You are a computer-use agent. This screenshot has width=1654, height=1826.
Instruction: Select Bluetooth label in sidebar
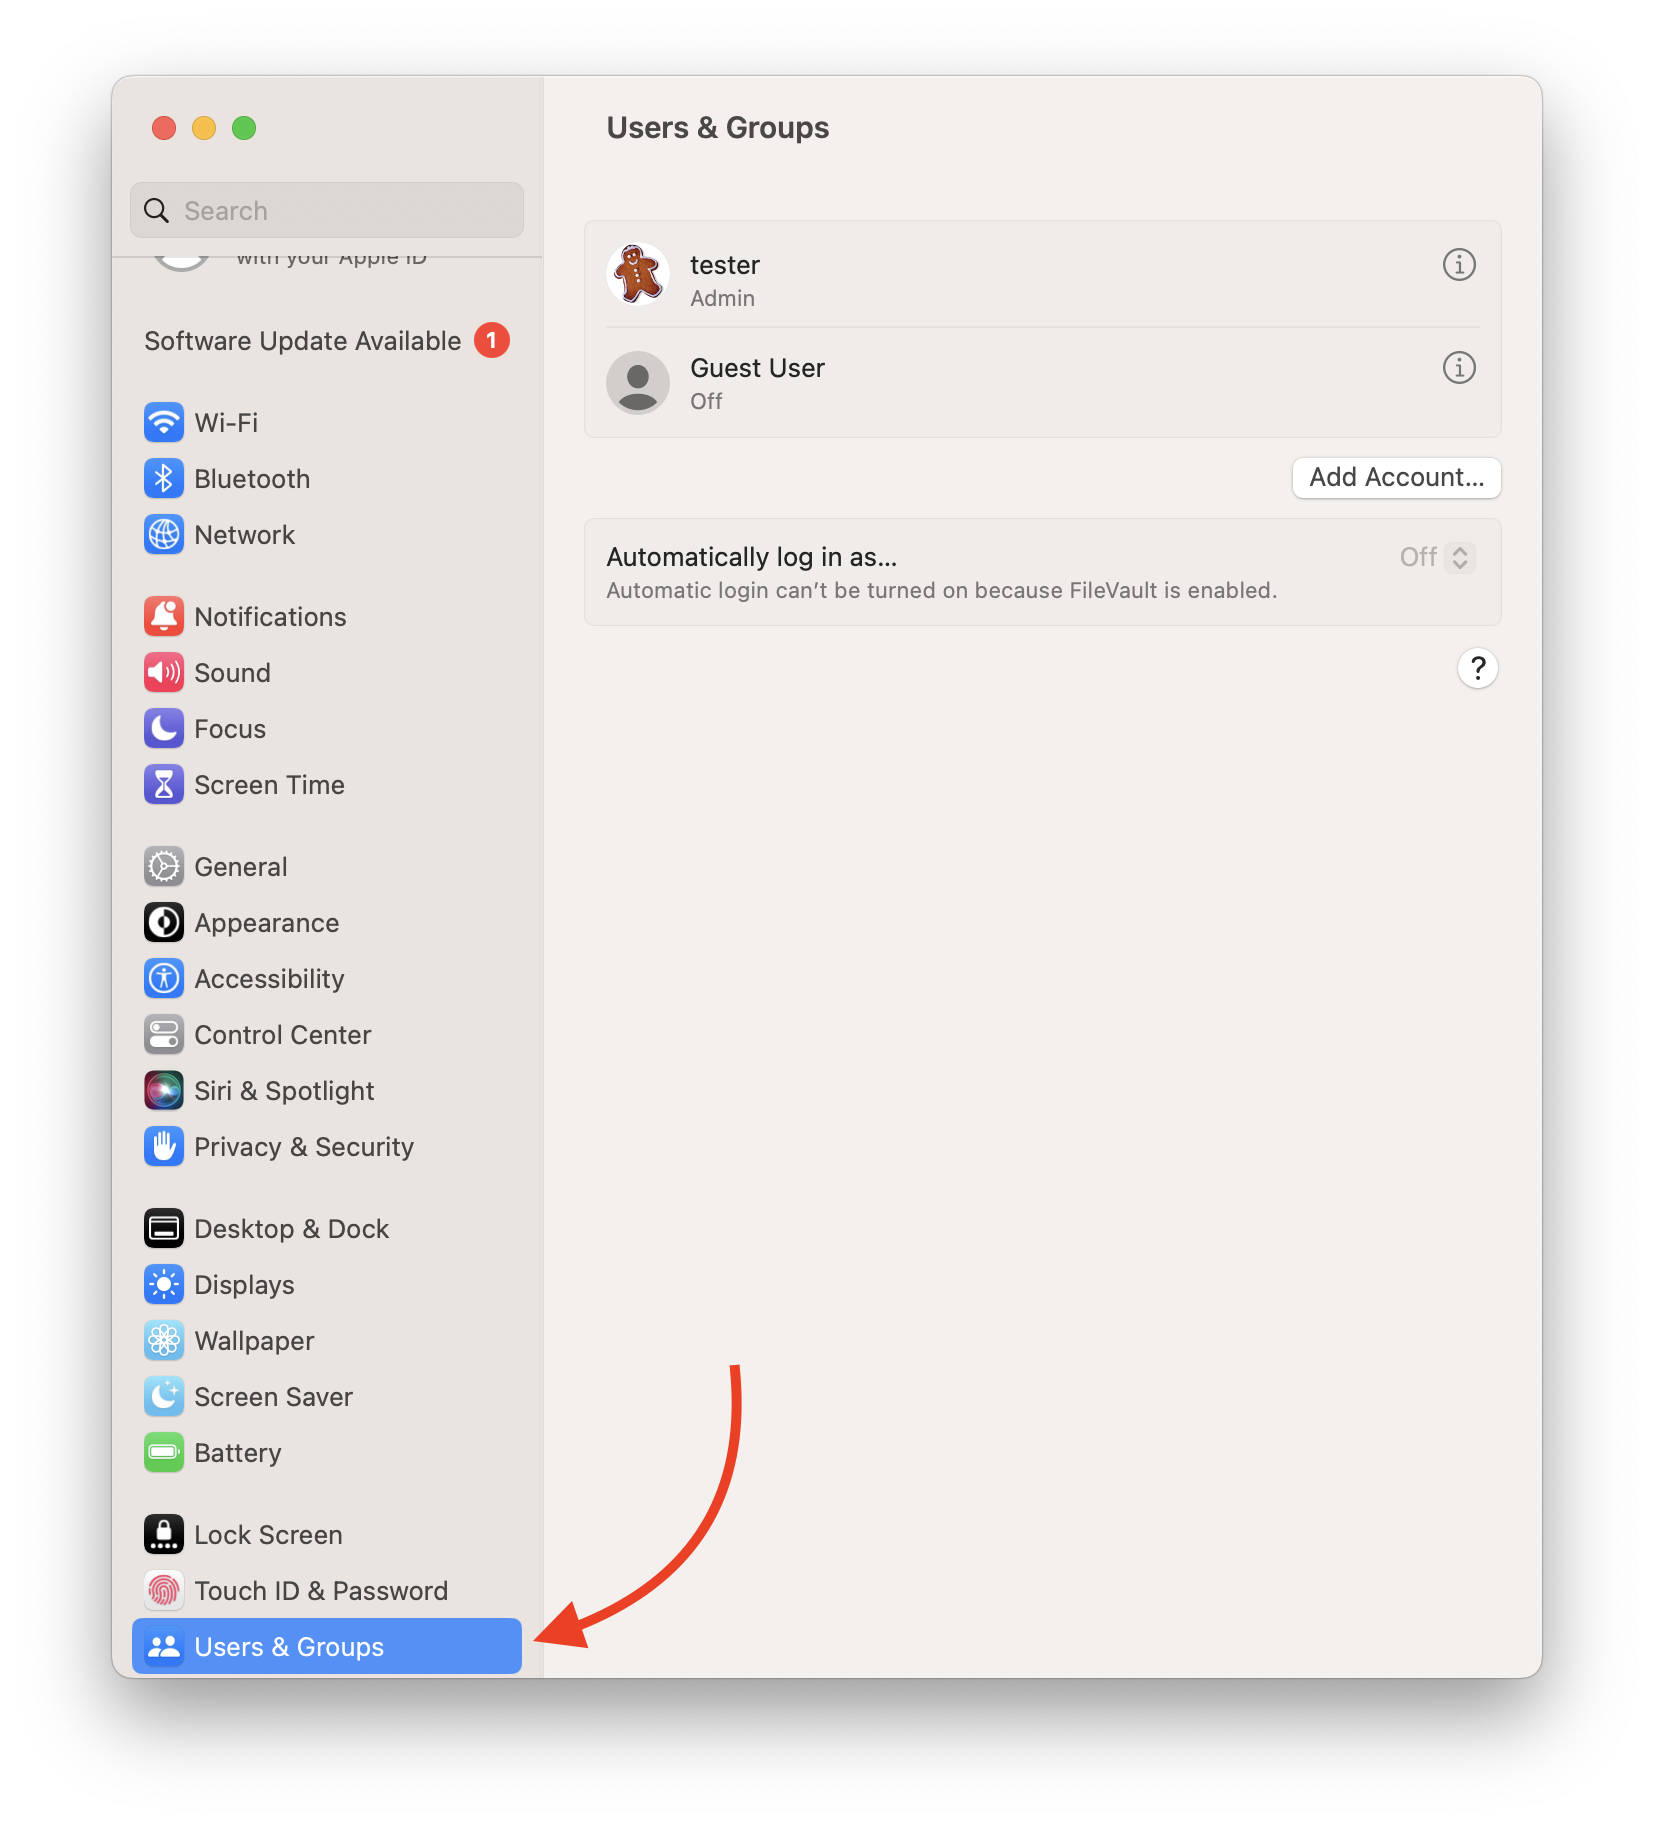[x=252, y=479]
